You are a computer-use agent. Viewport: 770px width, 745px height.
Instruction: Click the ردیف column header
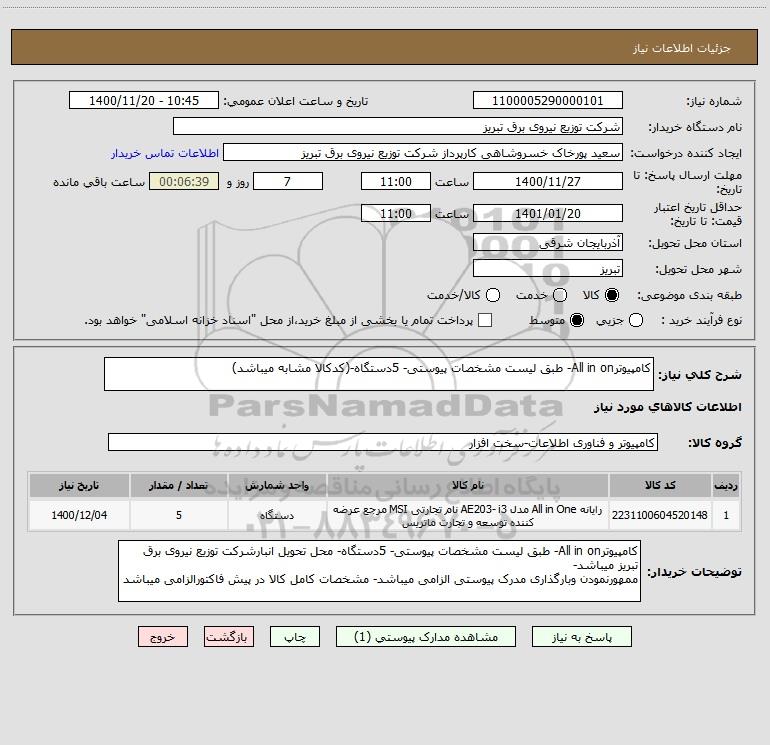pos(726,485)
